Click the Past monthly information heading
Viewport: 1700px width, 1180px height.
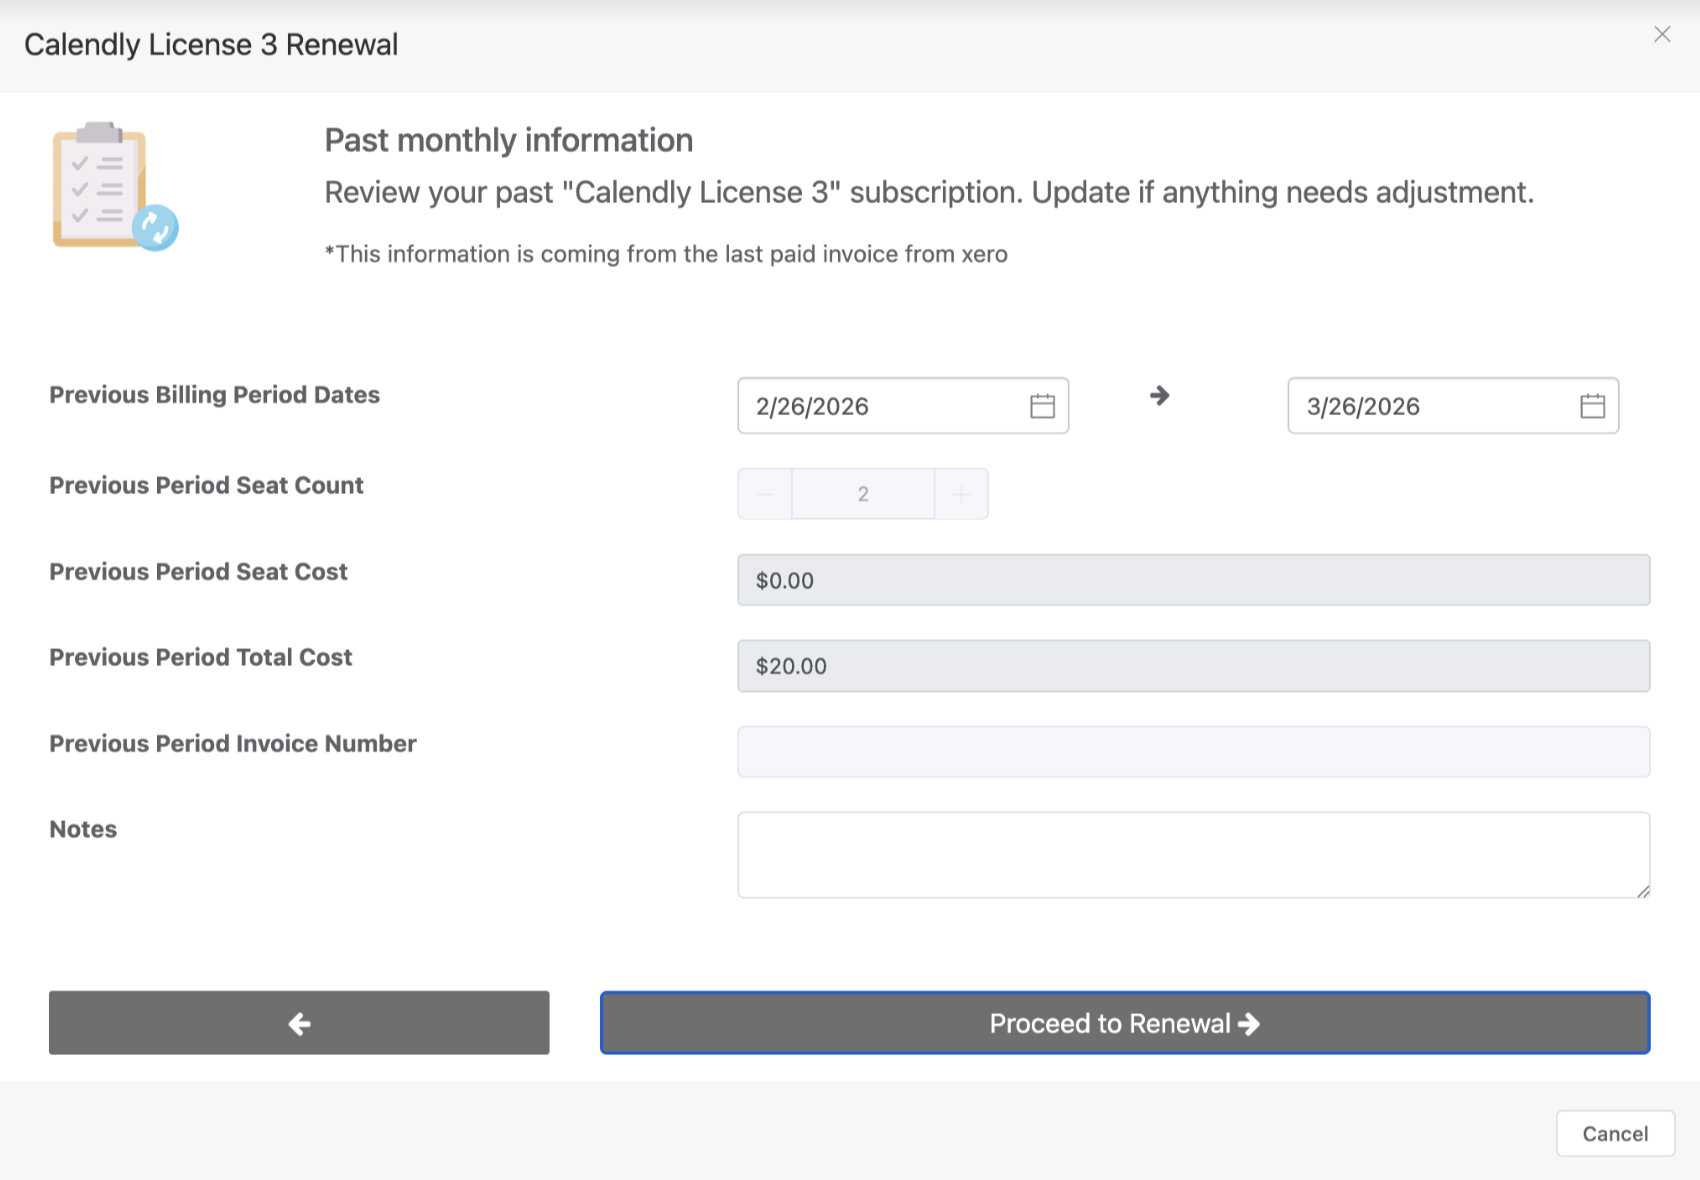click(x=508, y=140)
